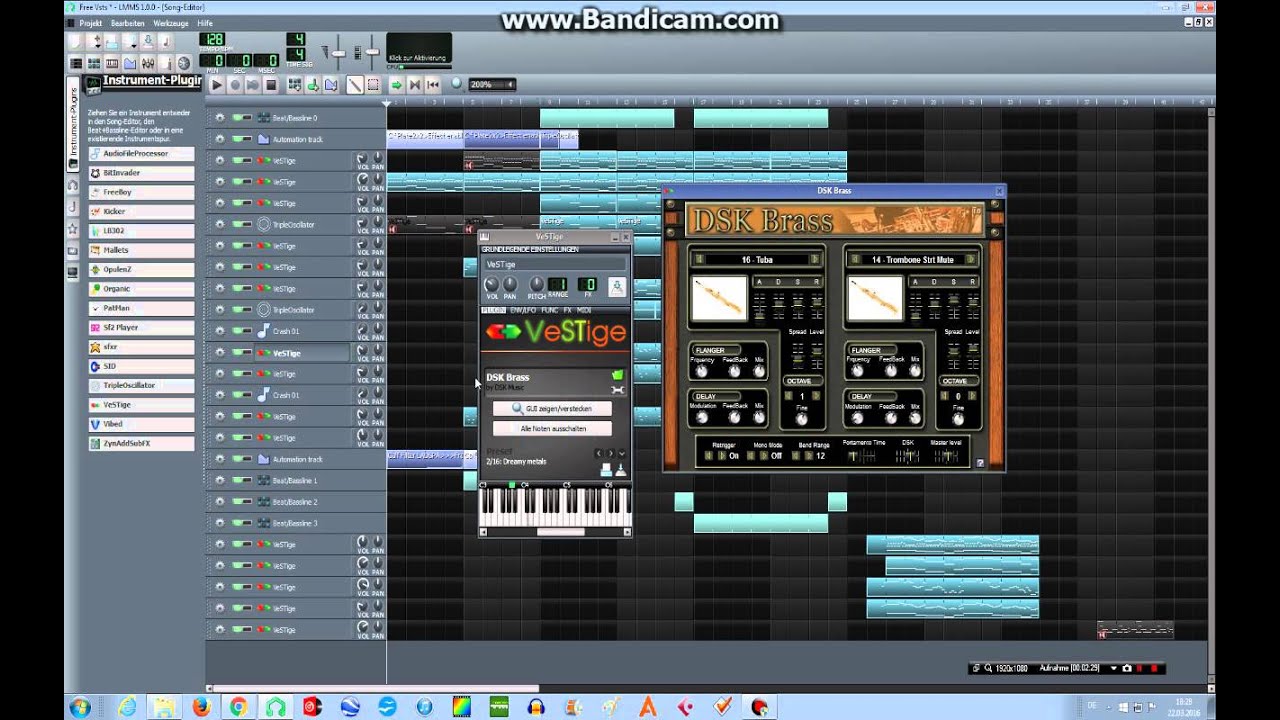Create a new project from toolbar
The image size is (1280, 720).
pos(75,41)
